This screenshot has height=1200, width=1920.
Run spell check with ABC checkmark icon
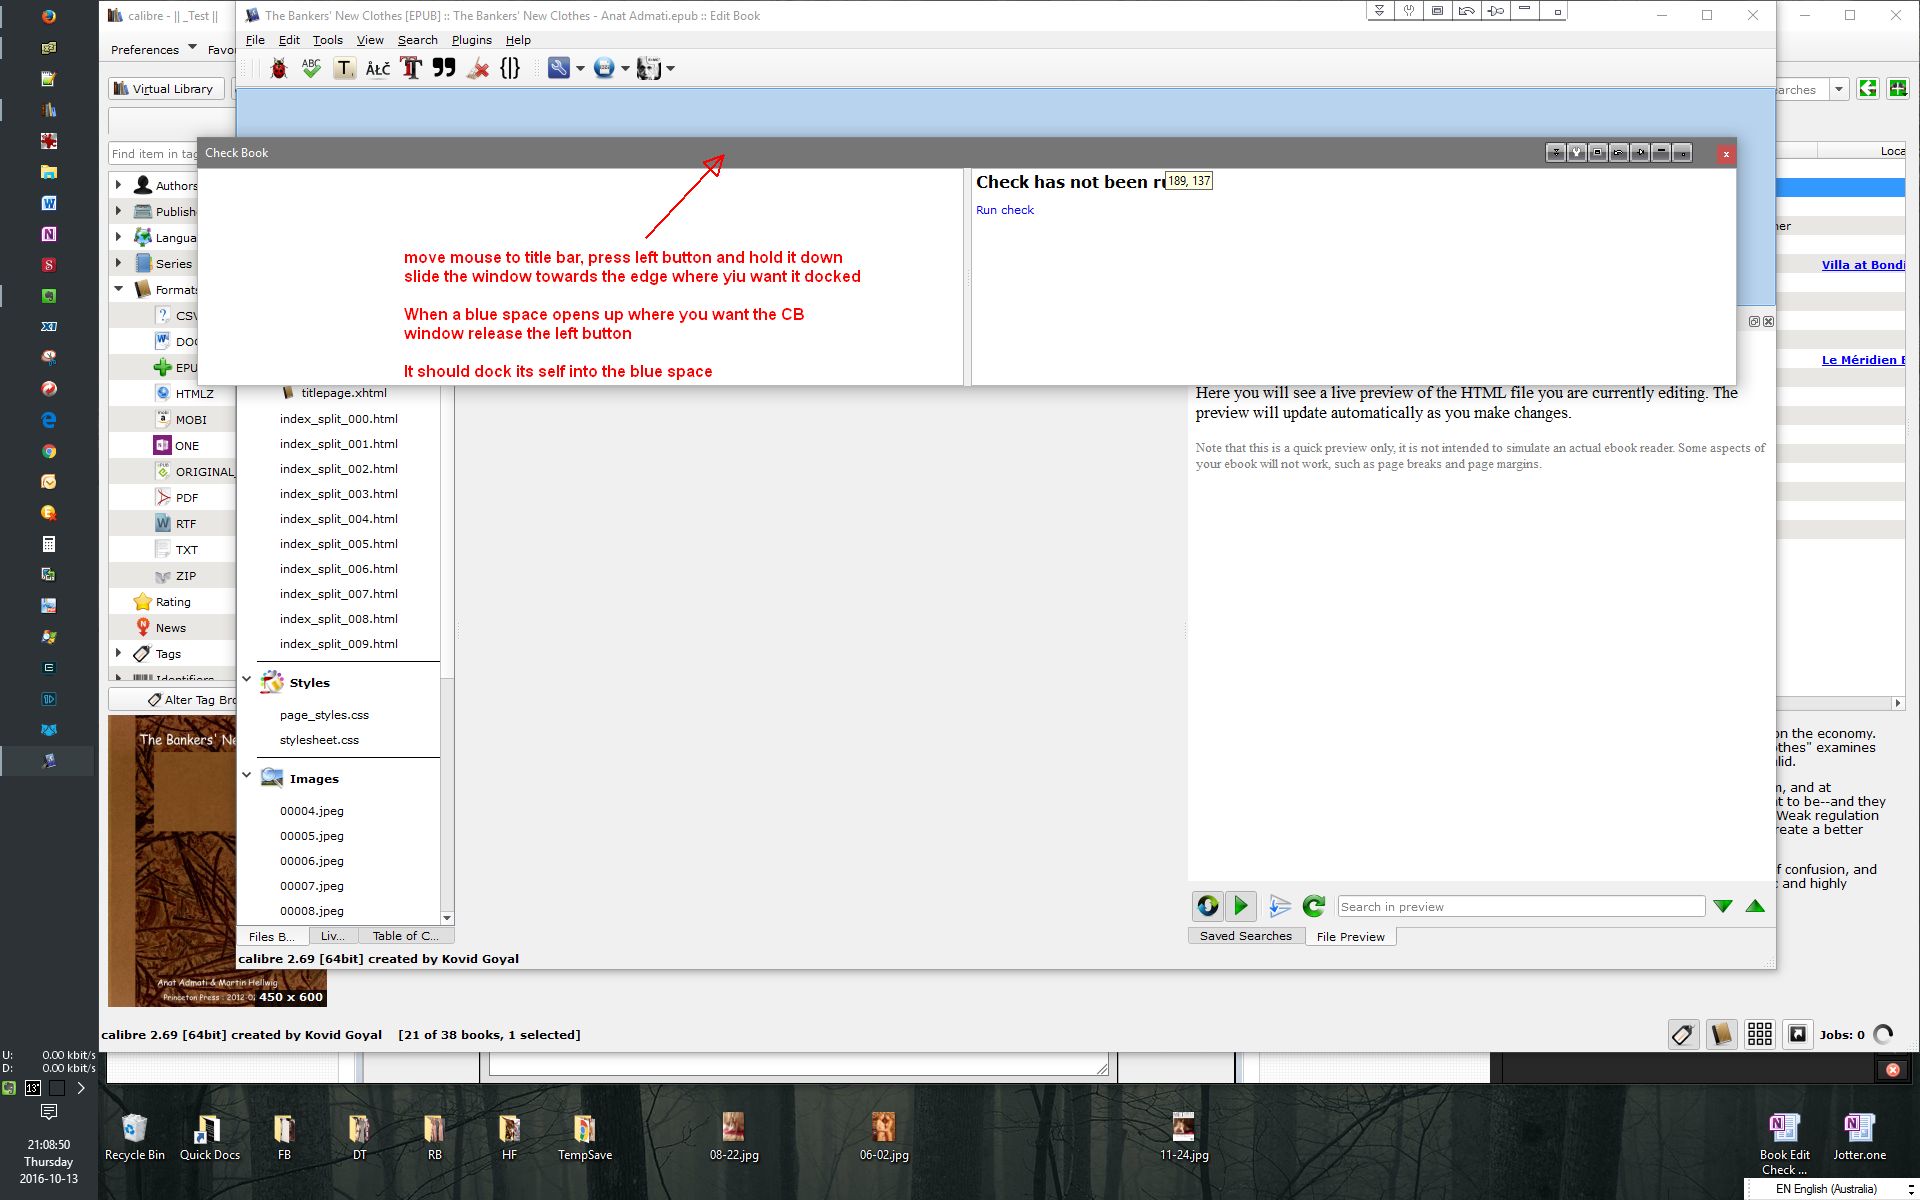pyautogui.click(x=311, y=68)
